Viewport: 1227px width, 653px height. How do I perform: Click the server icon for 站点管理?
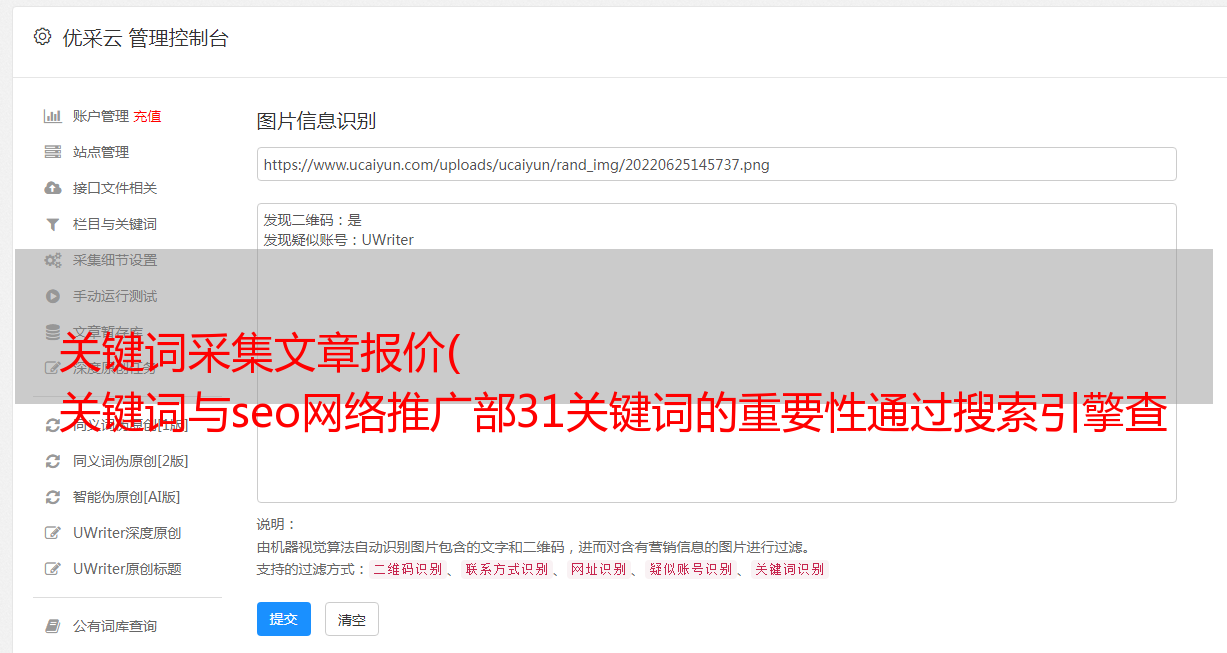point(53,152)
